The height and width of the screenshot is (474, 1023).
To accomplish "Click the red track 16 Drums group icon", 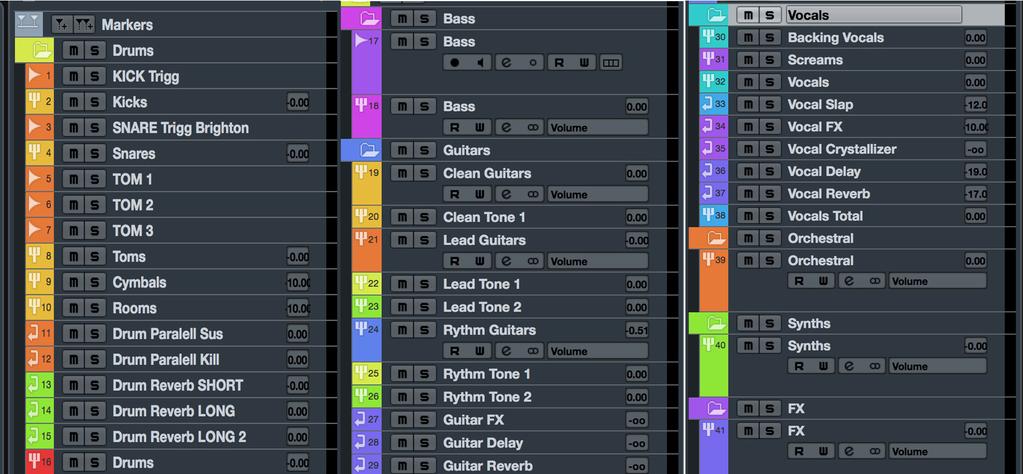I will 34,462.
